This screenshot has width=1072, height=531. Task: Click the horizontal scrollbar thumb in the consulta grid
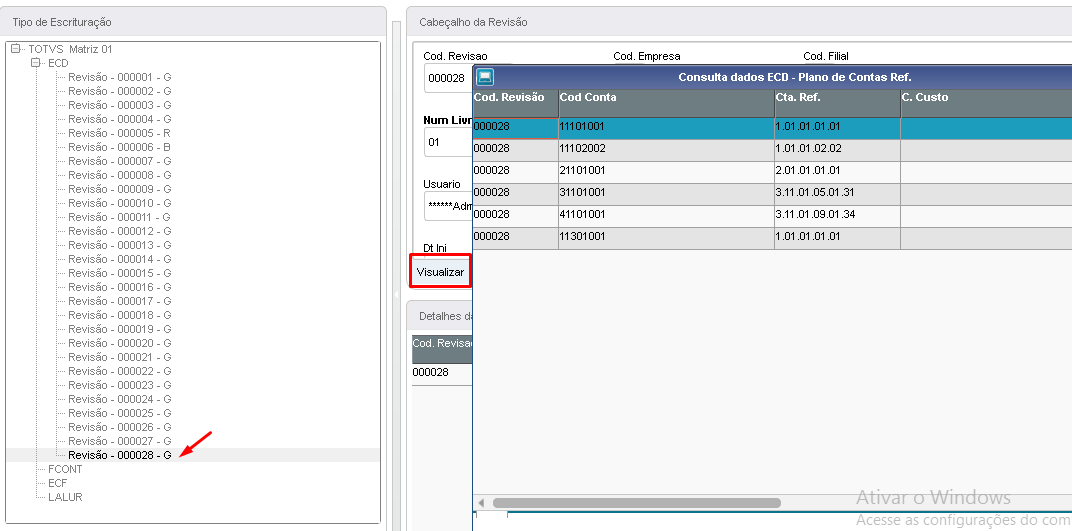[x=636, y=503]
